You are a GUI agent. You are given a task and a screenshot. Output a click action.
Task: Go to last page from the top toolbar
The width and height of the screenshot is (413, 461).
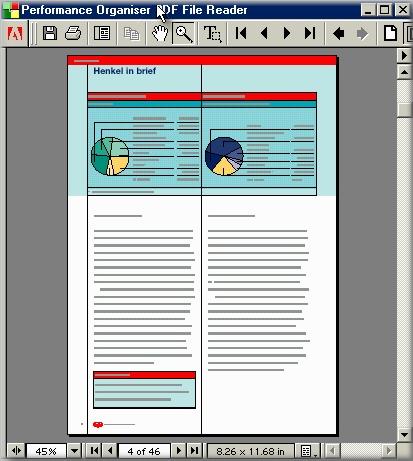(310, 33)
